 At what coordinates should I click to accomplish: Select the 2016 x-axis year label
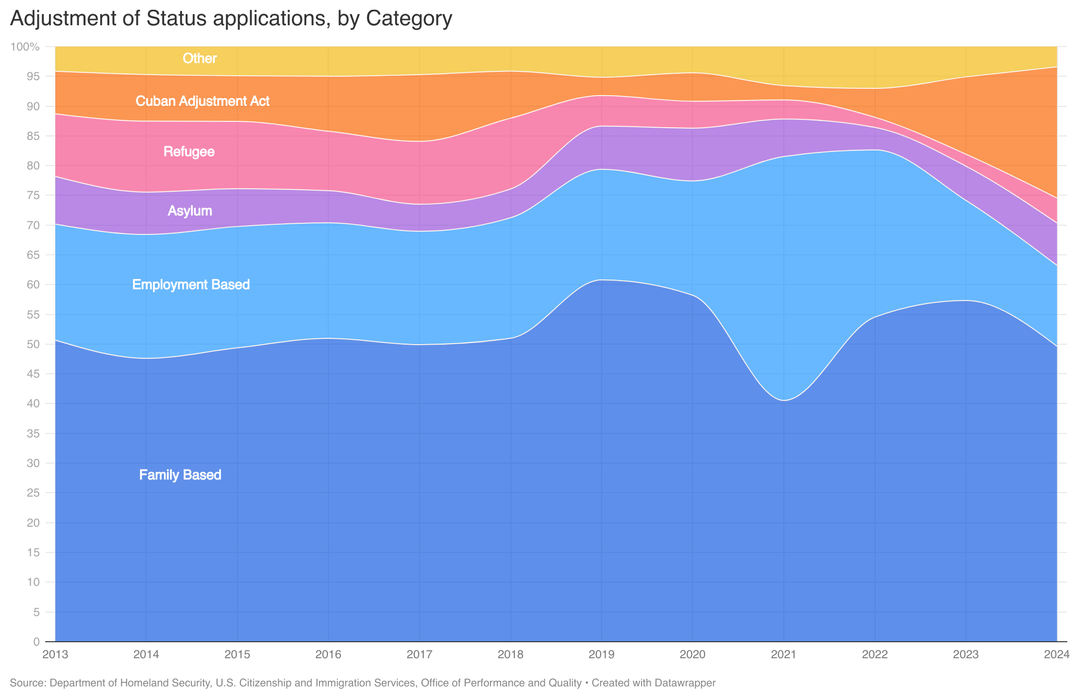click(x=328, y=655)
